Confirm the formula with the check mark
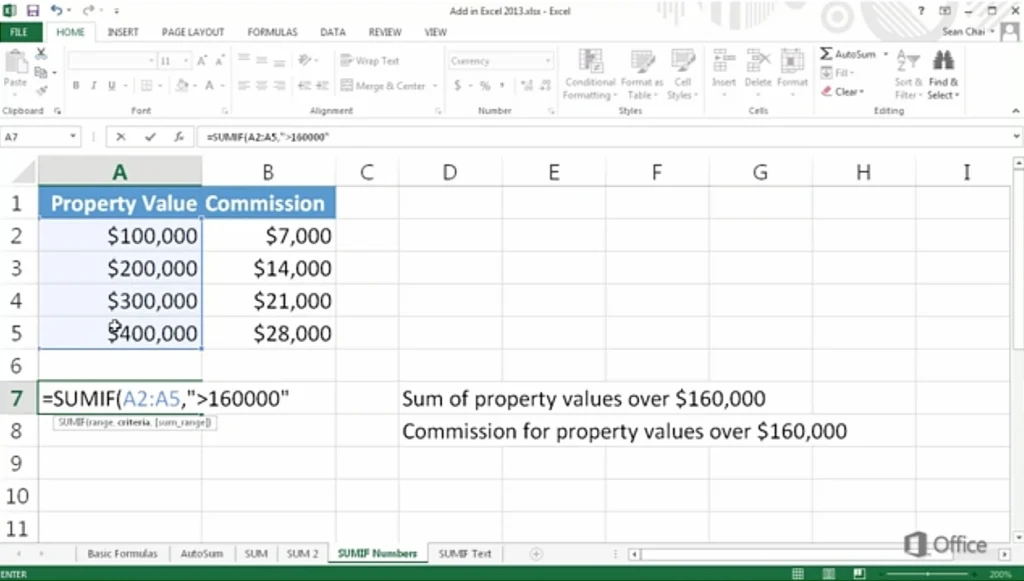 coord(150,137)
